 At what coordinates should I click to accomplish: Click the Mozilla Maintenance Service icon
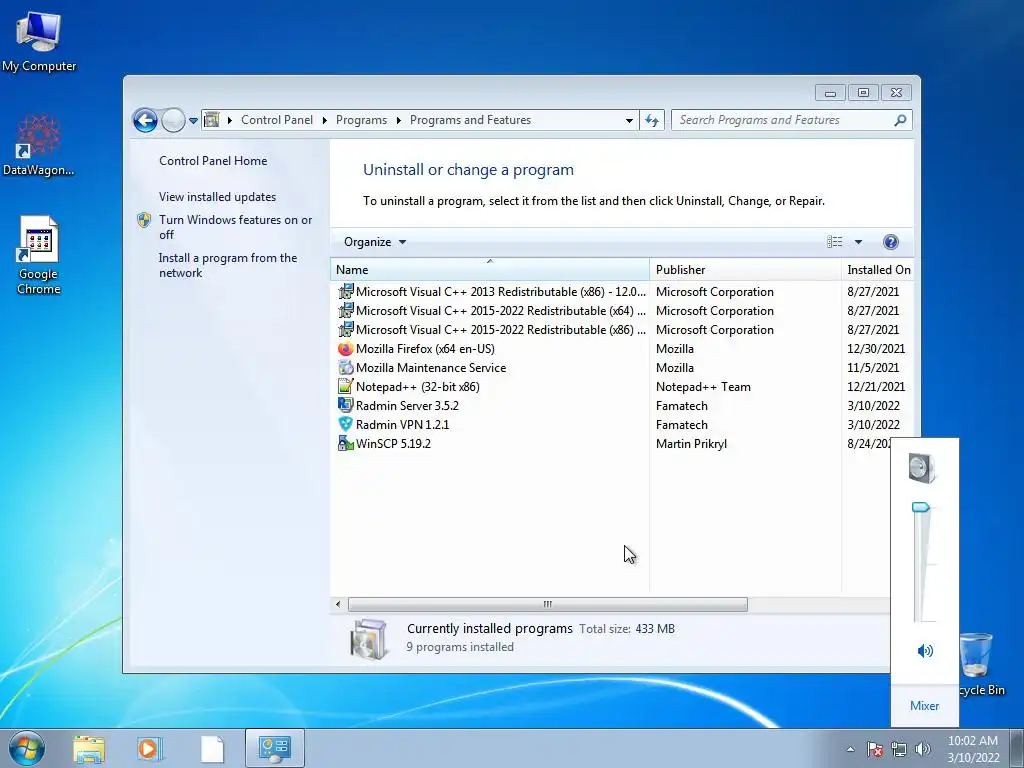345,368
